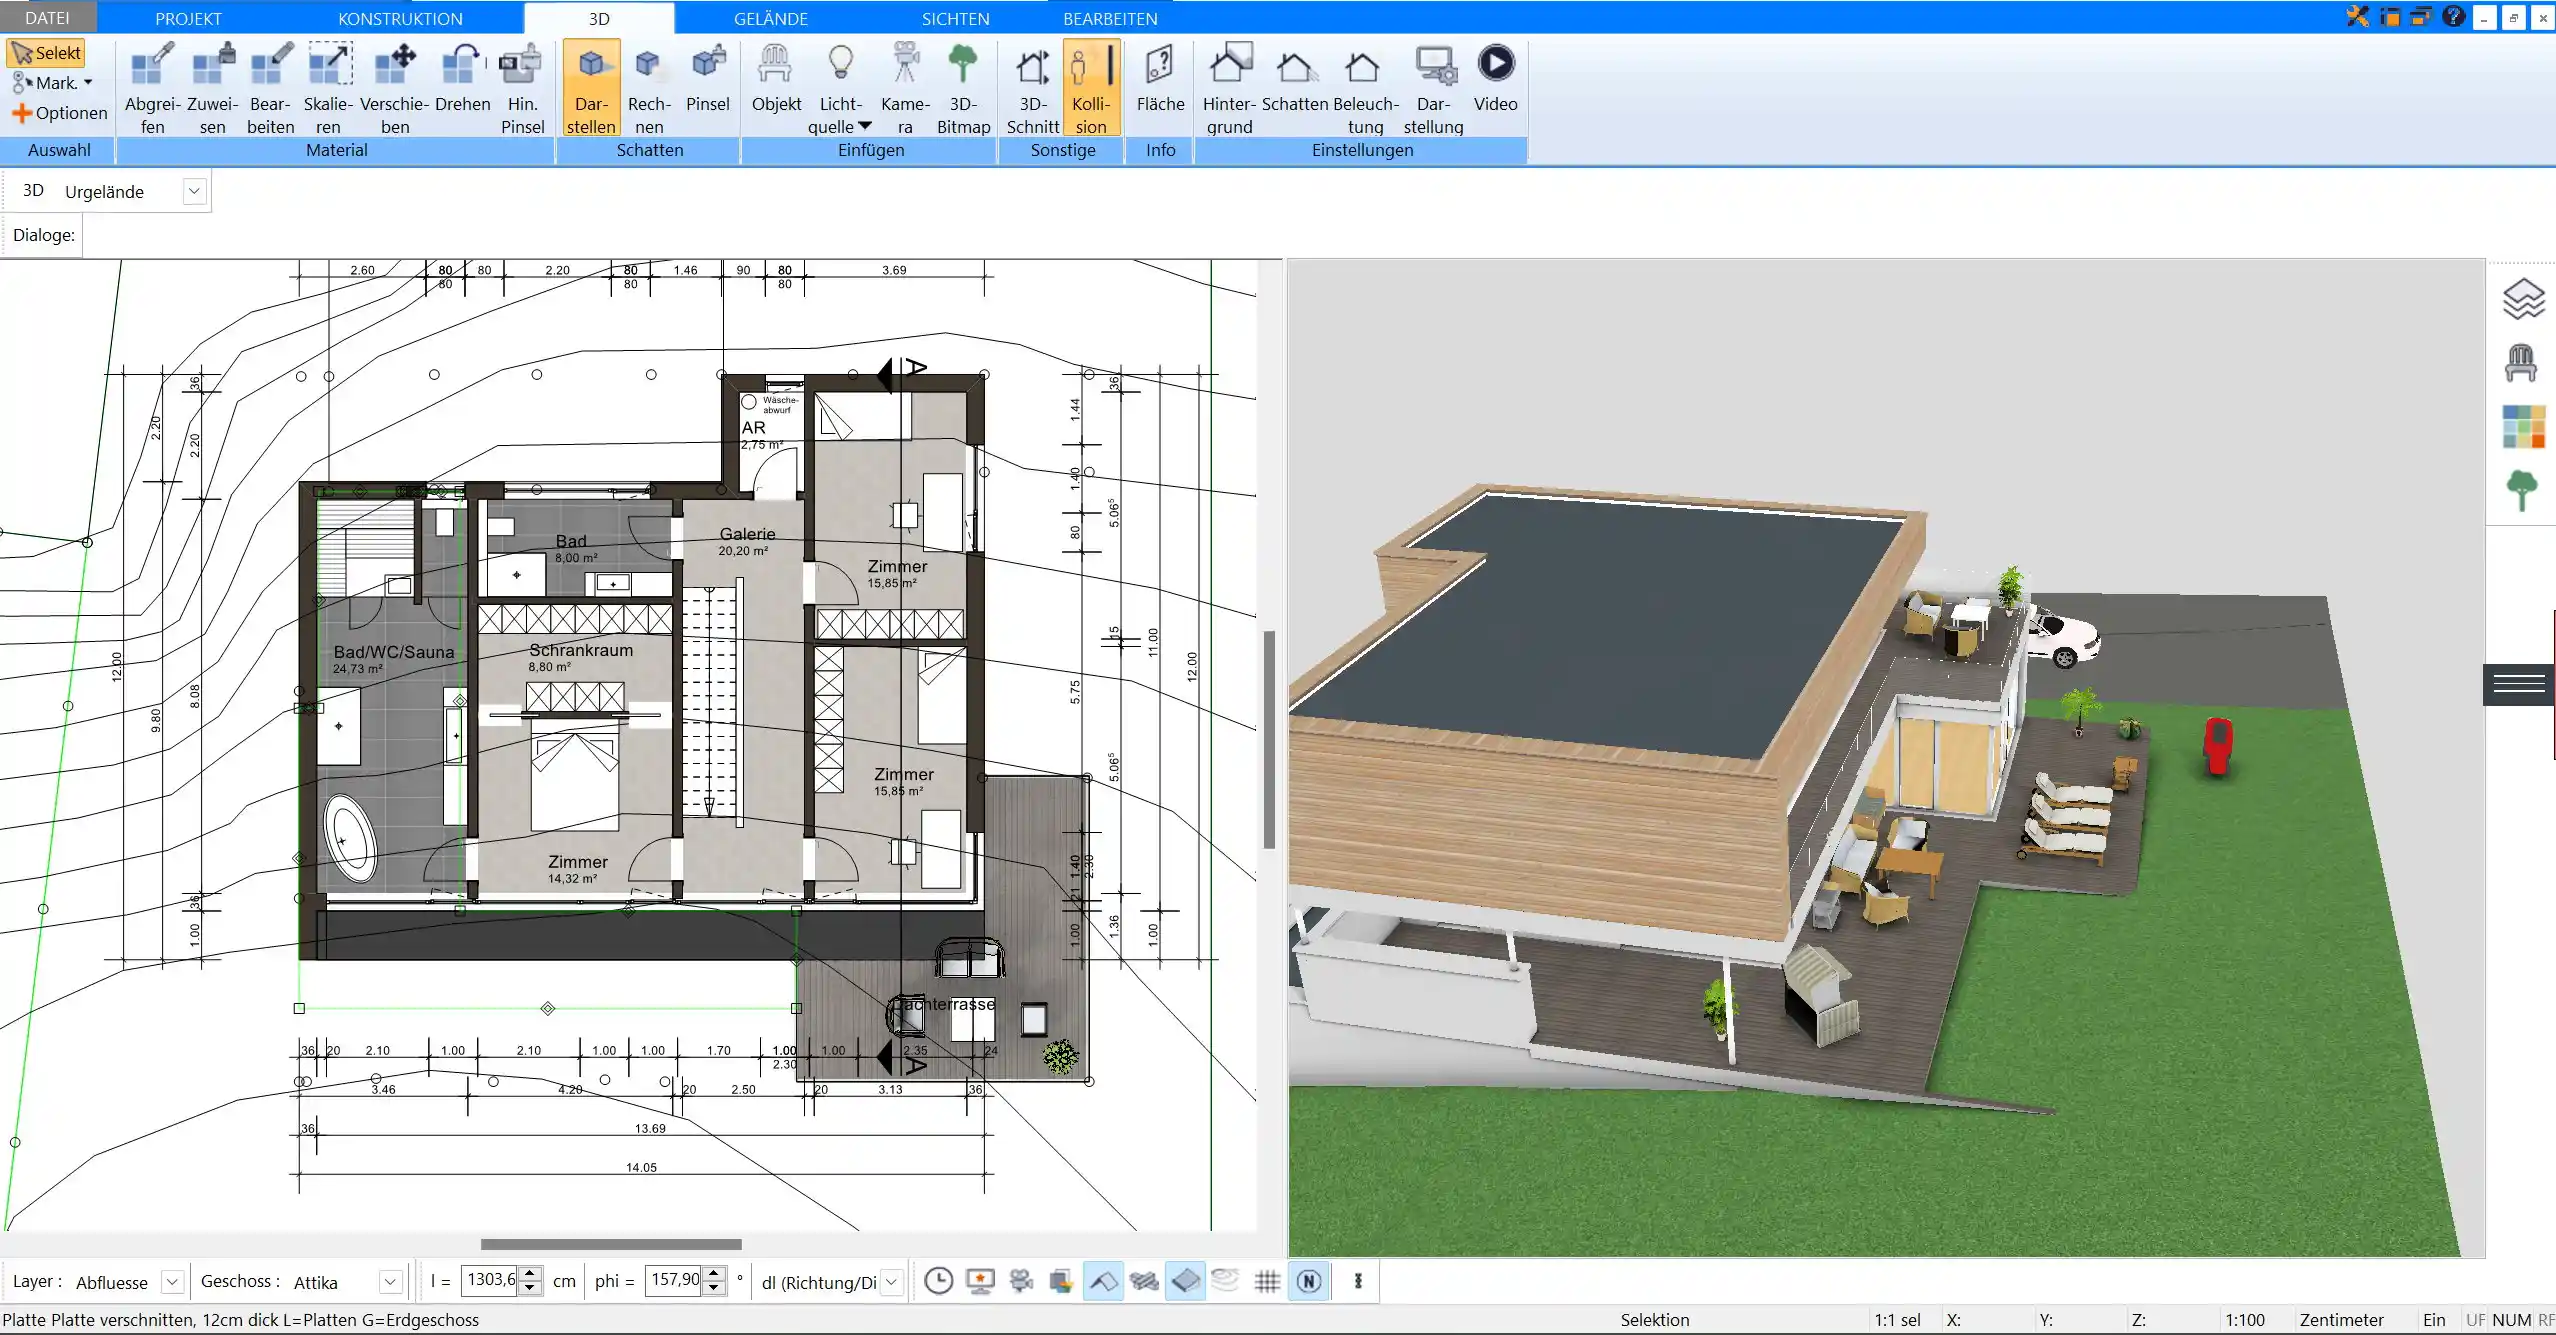
Task: Open the 3D-Schnitt tool
Action: (1033, 88)
